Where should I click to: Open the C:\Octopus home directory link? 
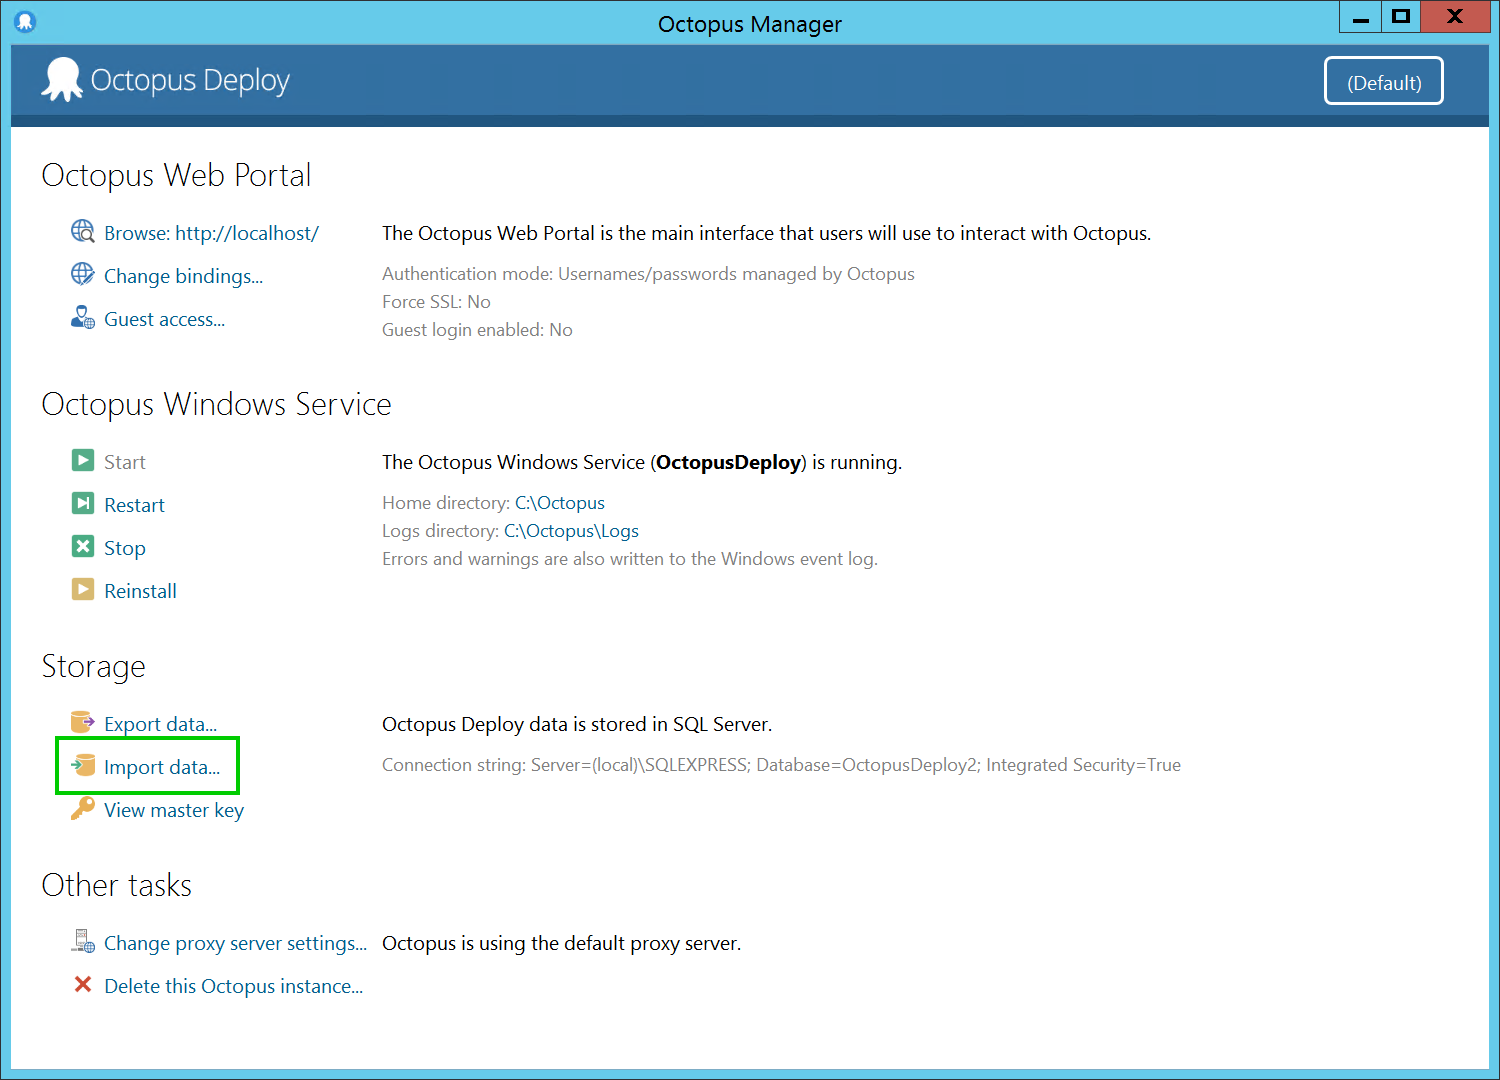[559, 503]
